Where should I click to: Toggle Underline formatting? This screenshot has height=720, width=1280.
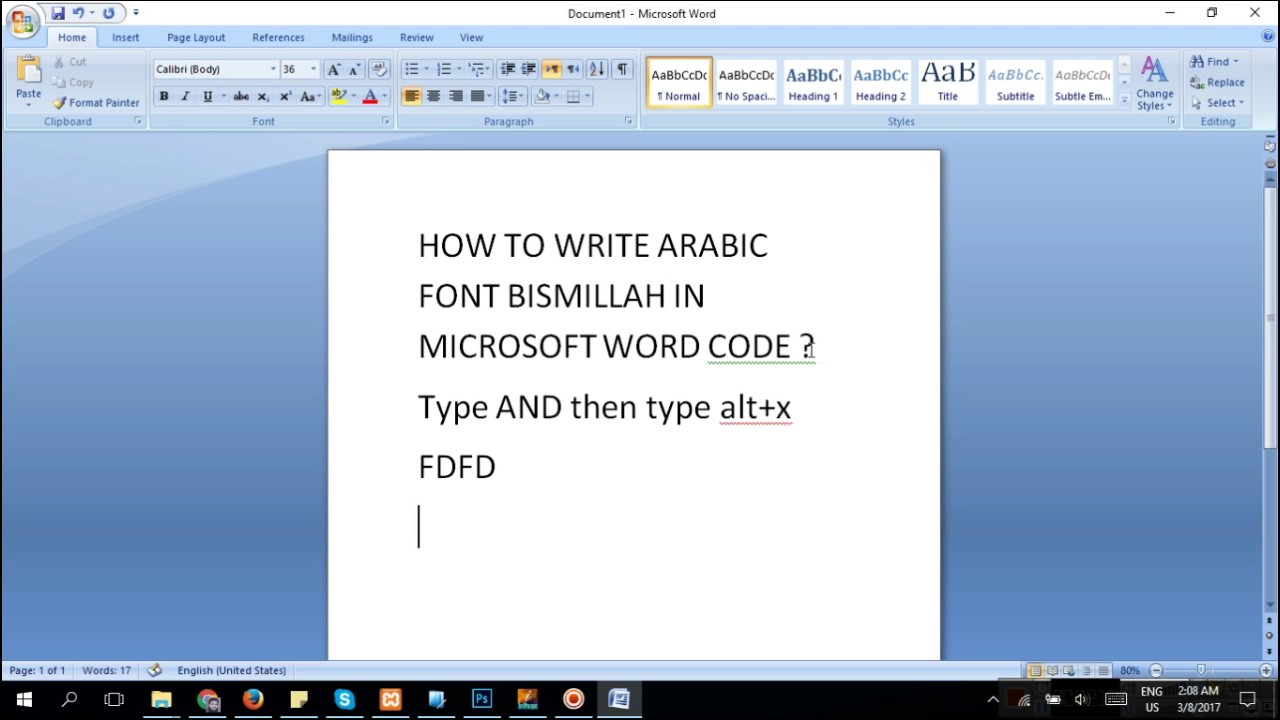207,96
